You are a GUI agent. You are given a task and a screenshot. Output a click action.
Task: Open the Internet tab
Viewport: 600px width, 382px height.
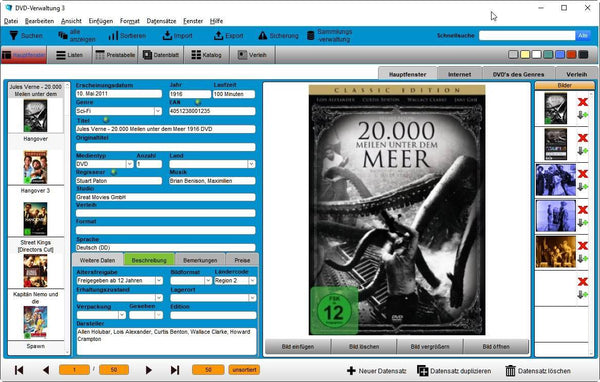[x=460, y=74]
